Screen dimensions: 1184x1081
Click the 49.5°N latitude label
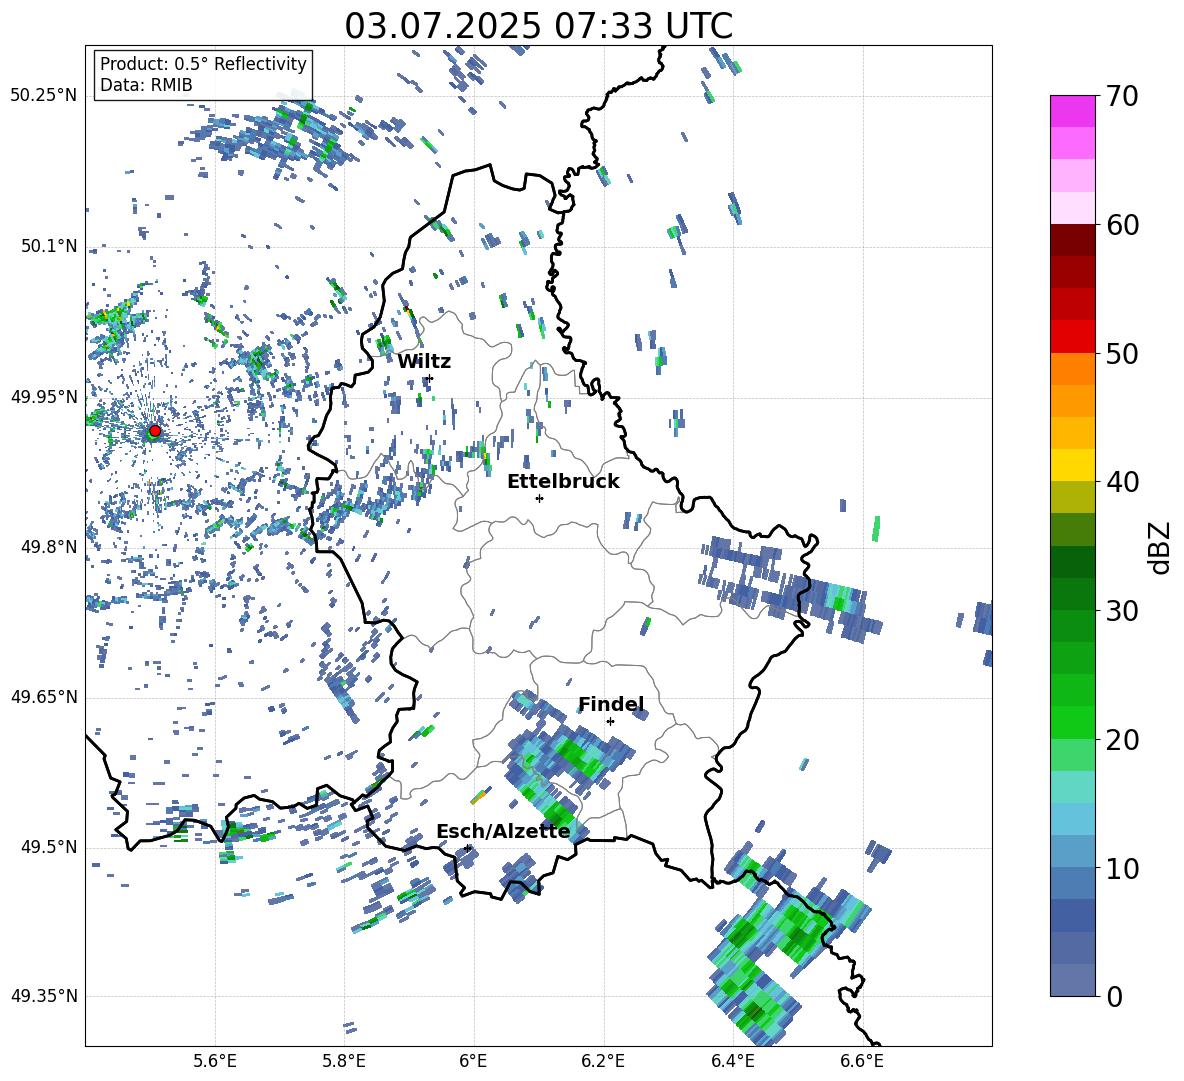(49, 847)
